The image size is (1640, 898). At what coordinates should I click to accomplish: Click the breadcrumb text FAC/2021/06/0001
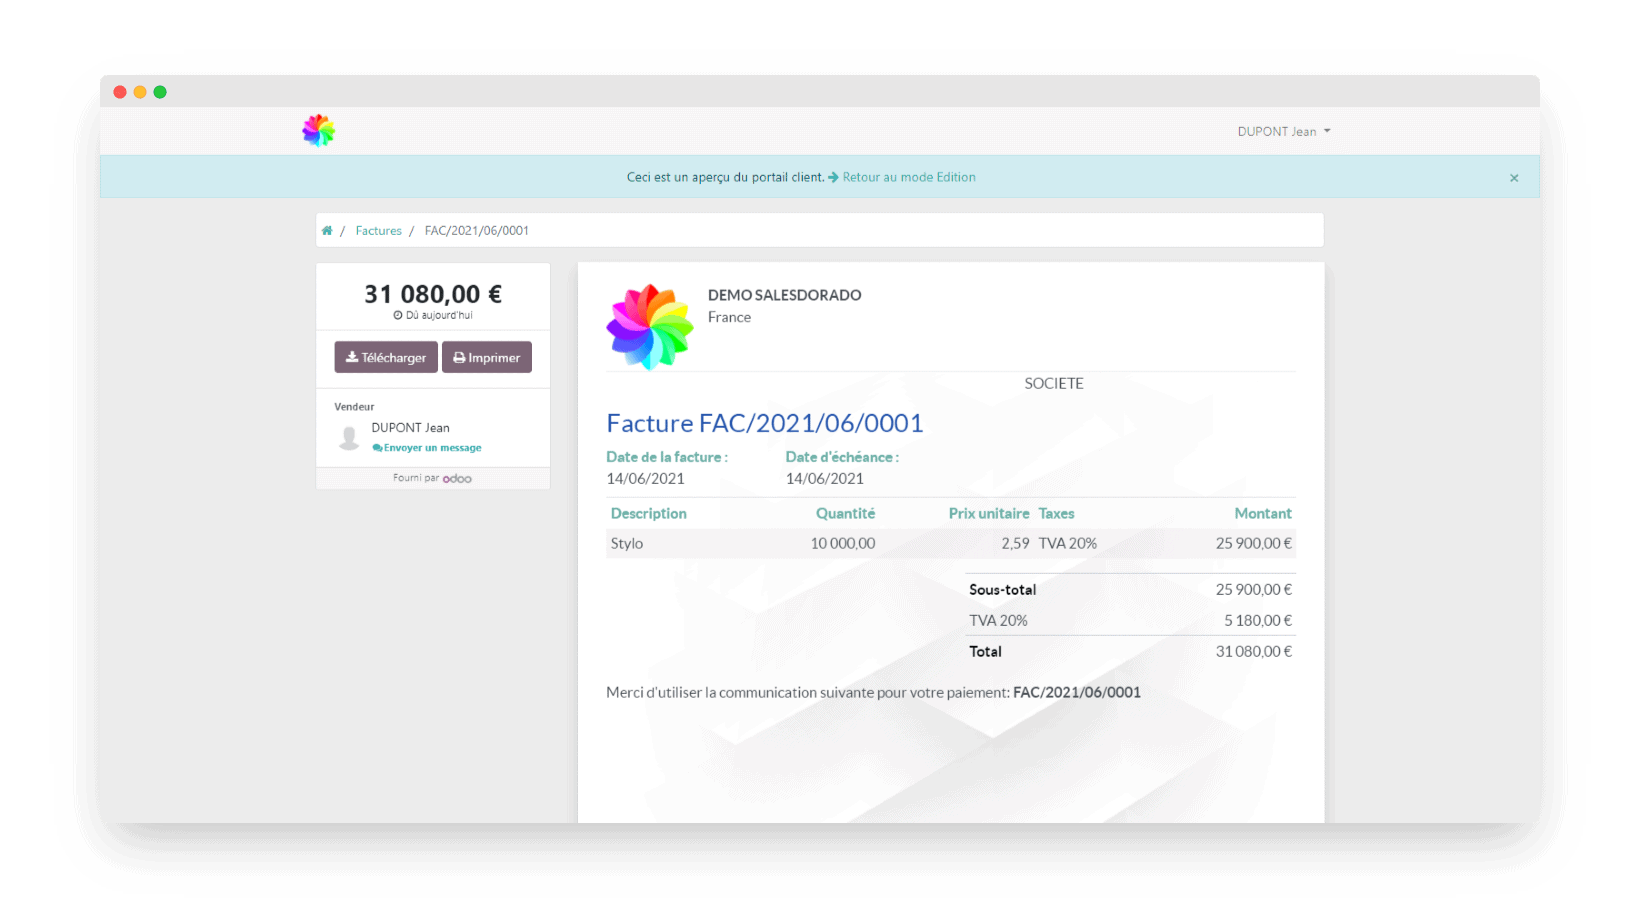pyautogui.click(x=477, y=231)
